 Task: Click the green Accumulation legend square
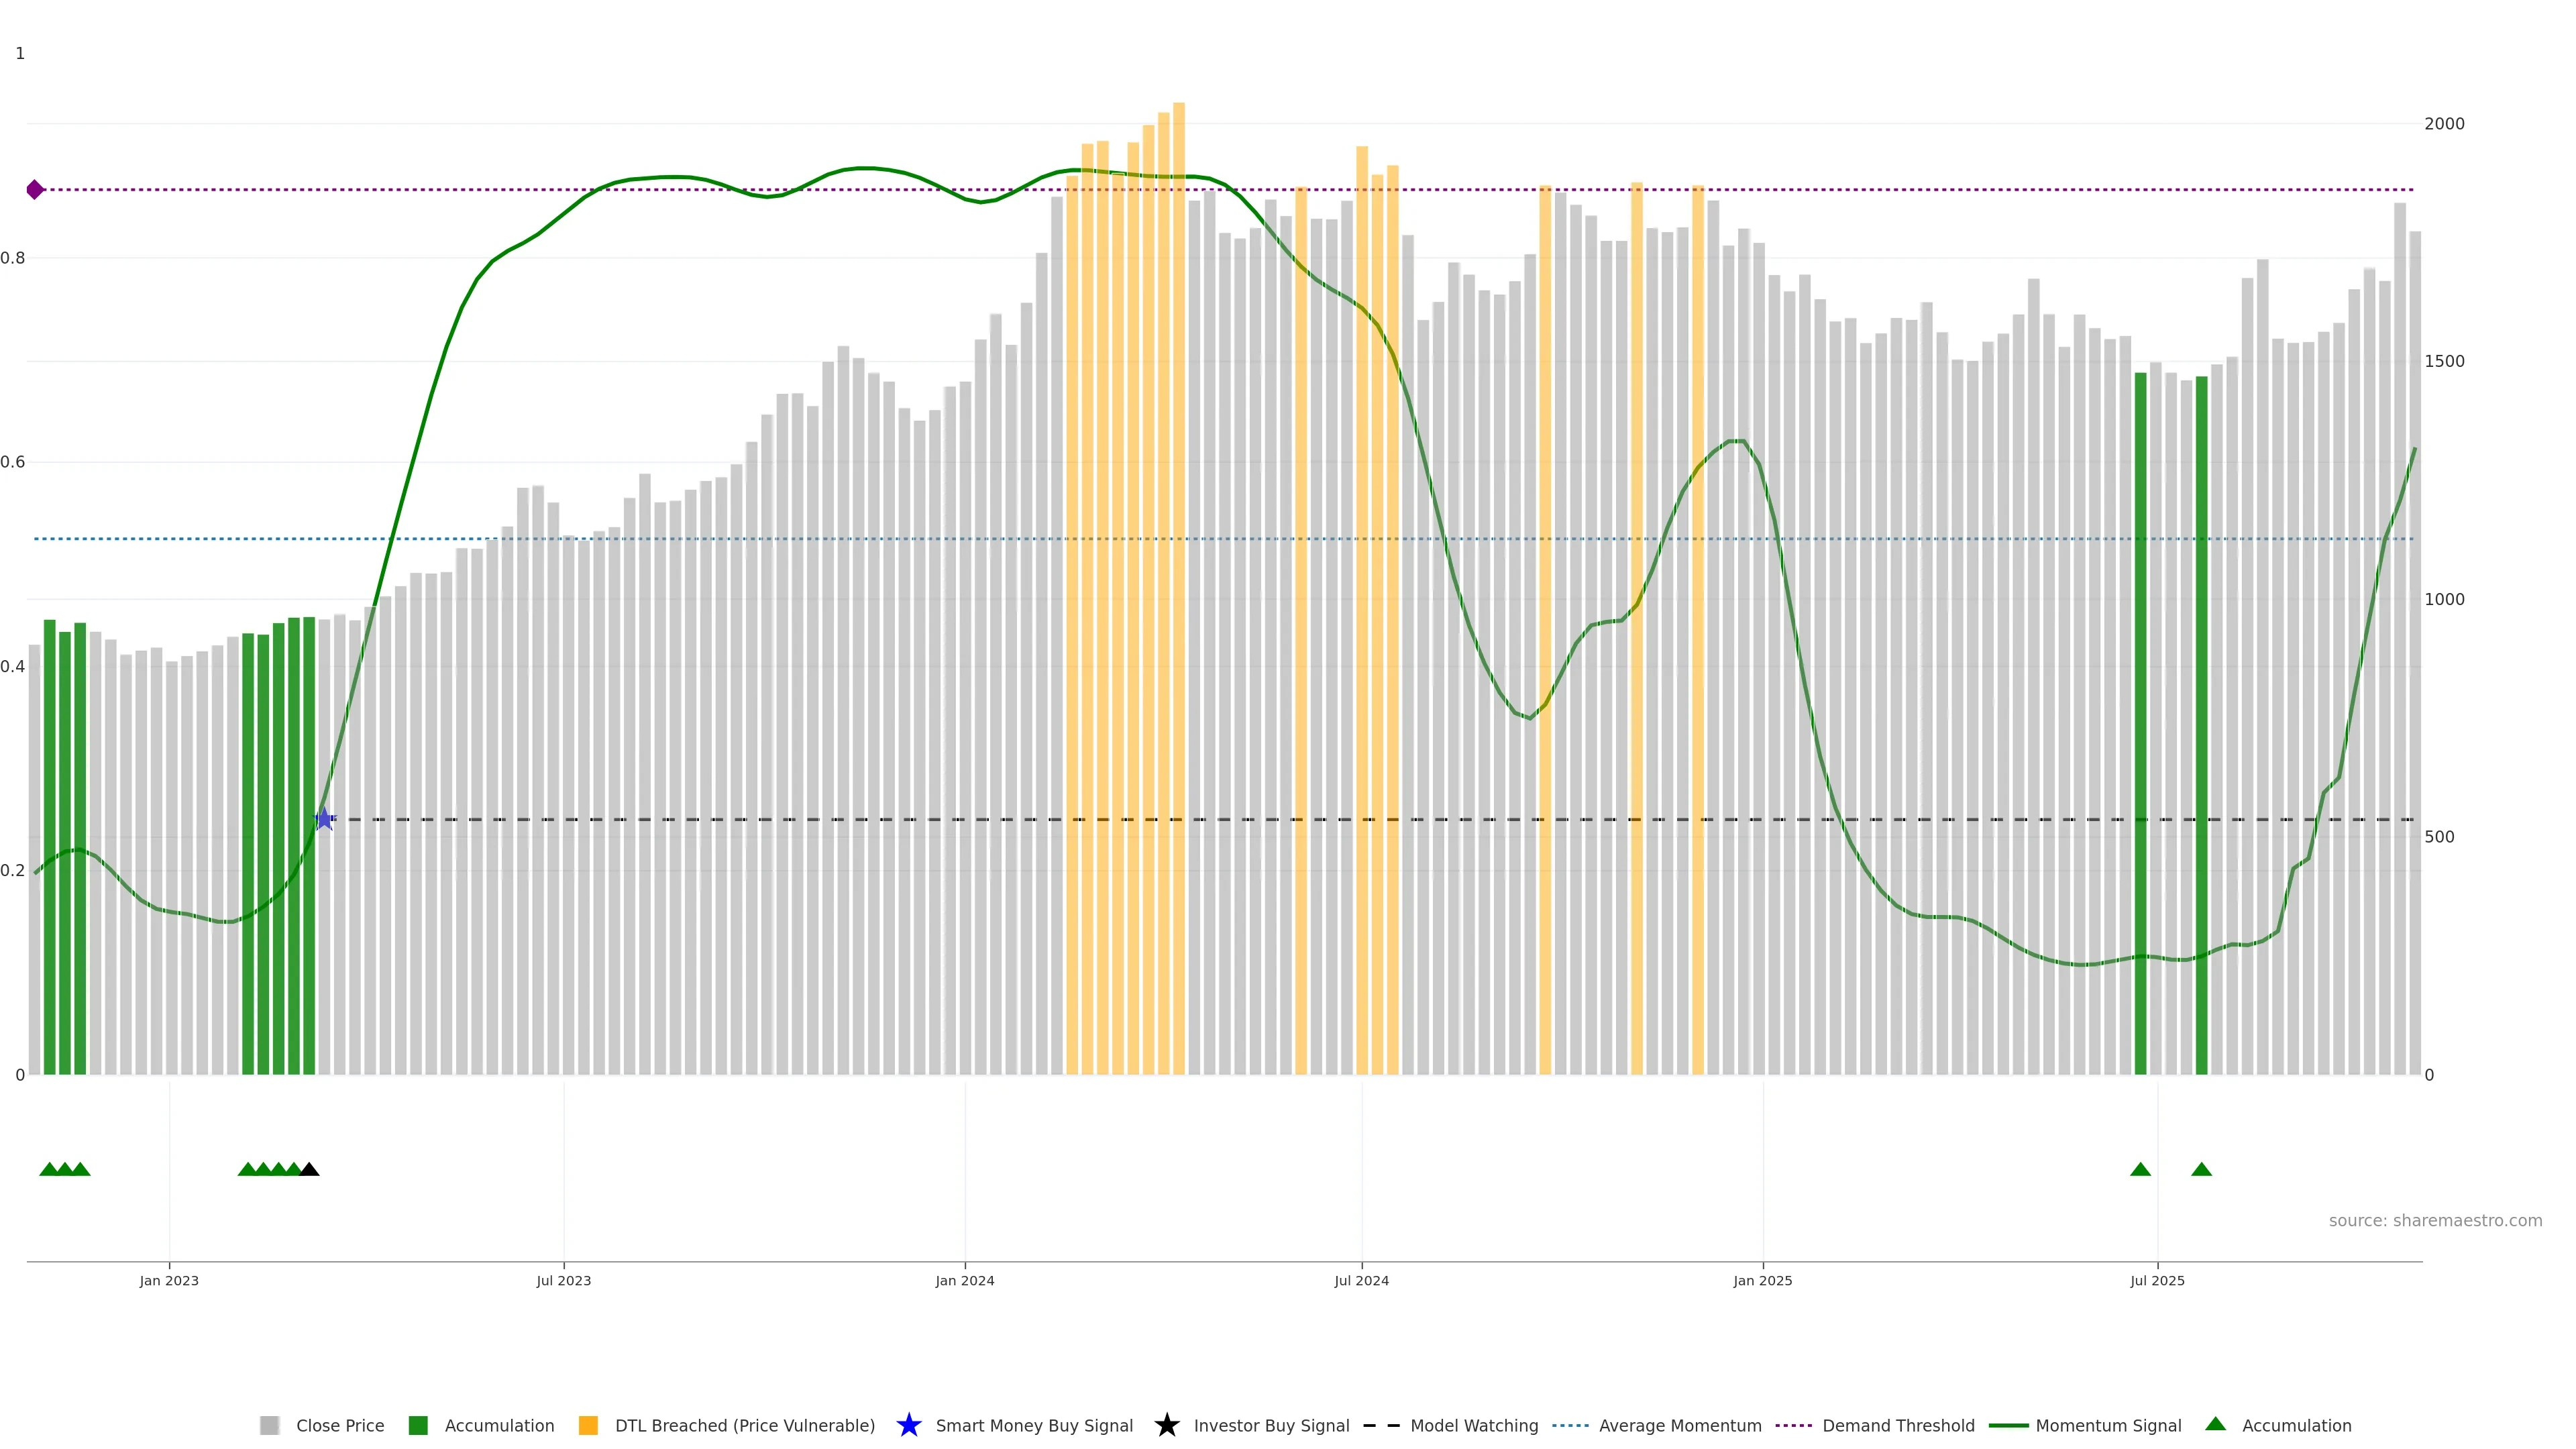pos(418,1425)
